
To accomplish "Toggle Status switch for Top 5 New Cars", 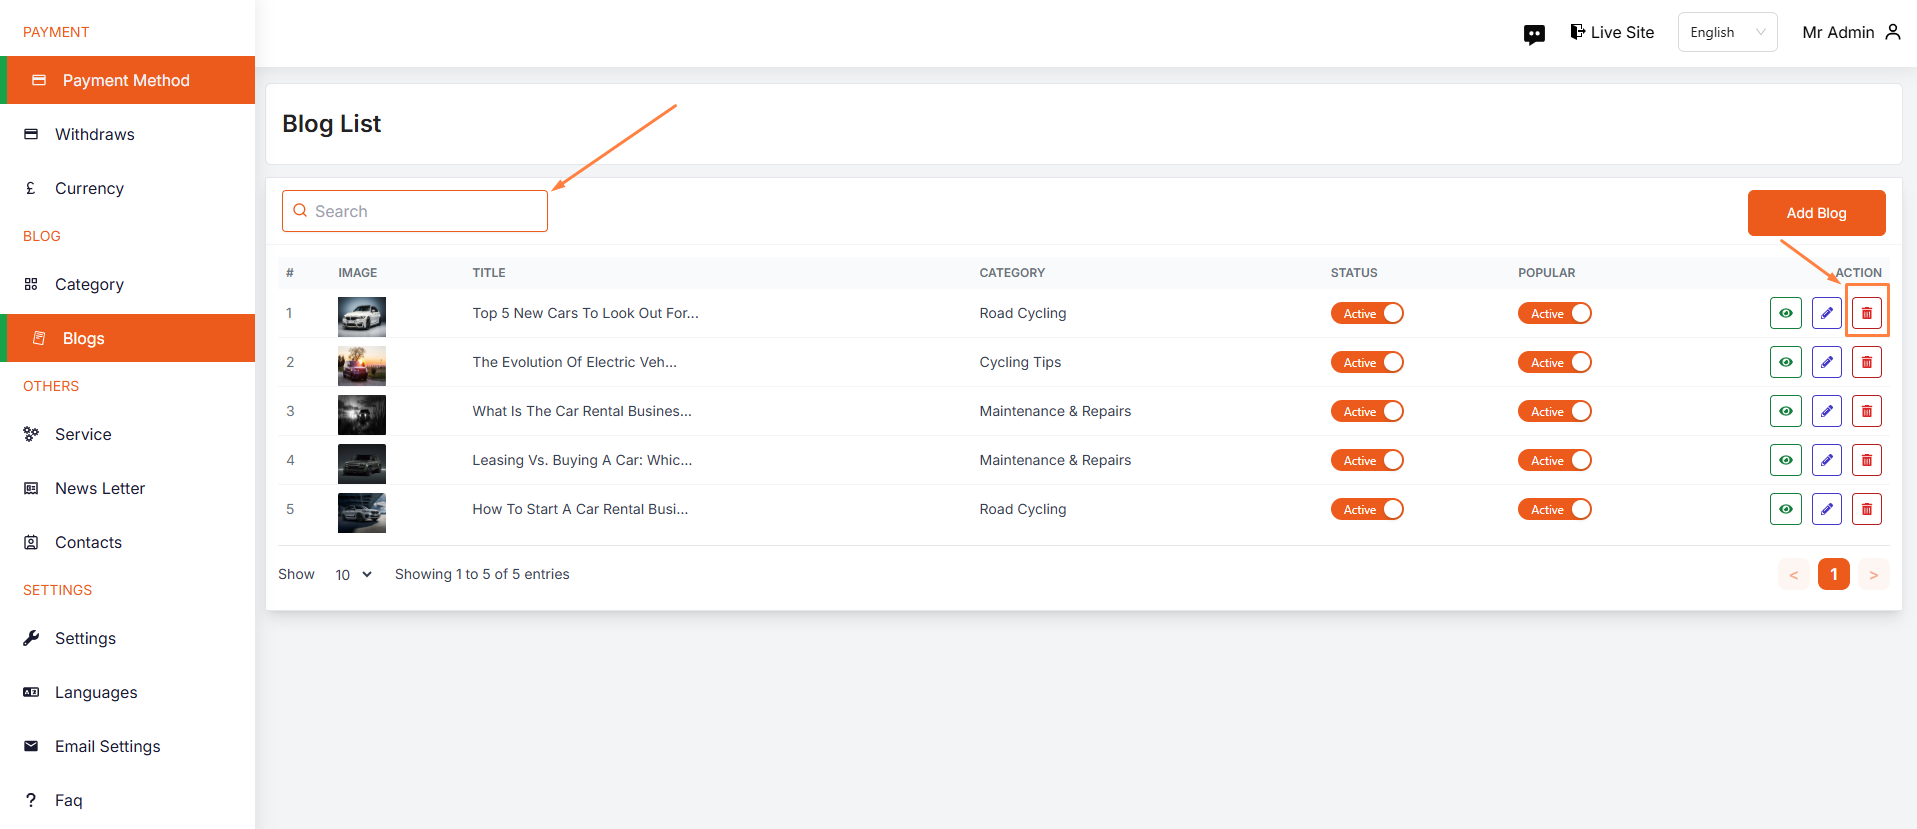I will (1367, 313).
